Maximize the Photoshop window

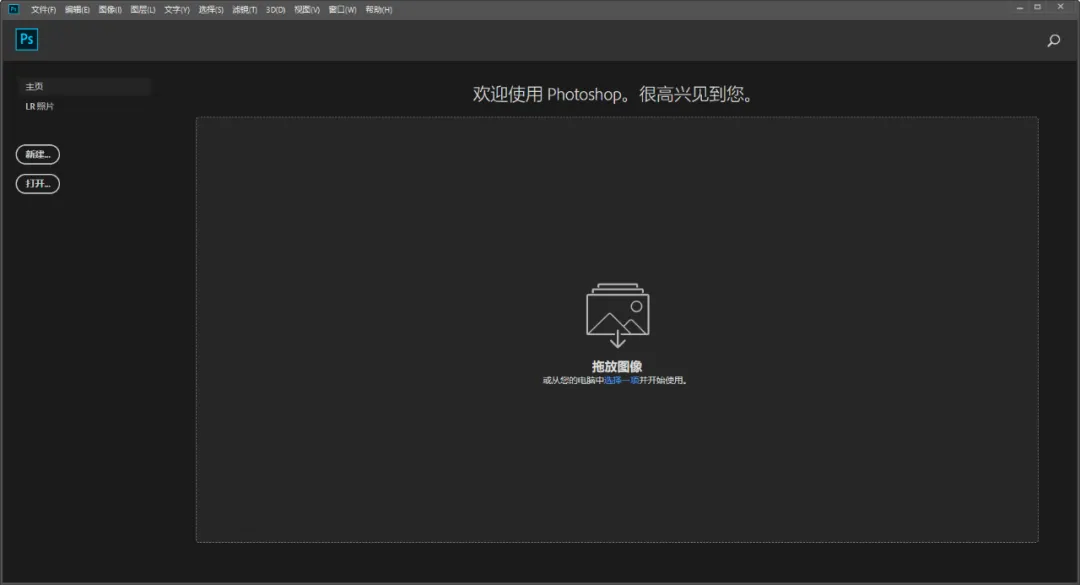[x=1037, y=8]
